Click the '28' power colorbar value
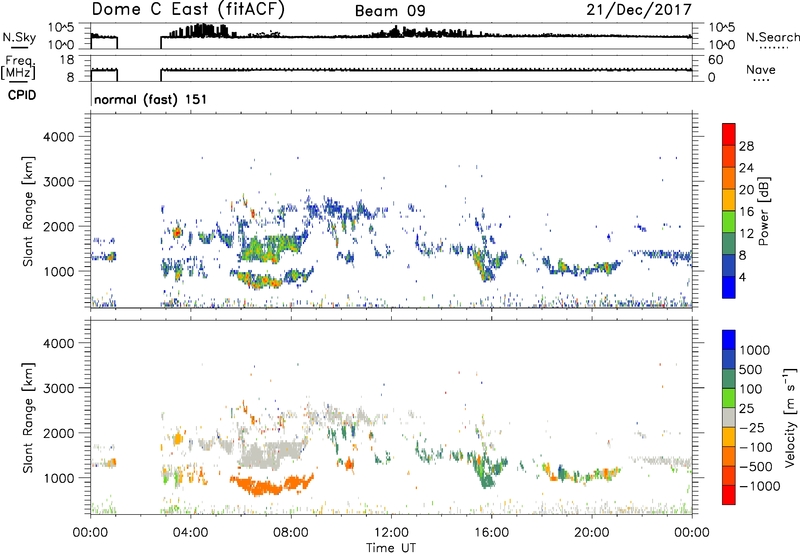 [x=746, y=146]
